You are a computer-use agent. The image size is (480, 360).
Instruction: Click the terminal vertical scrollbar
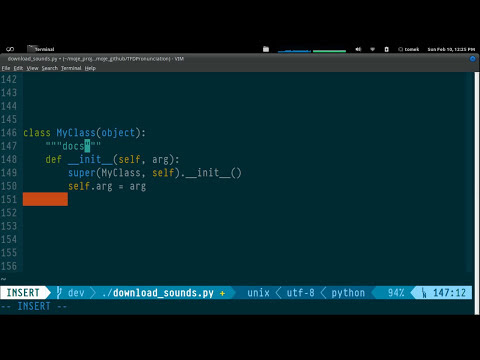[x=477, y=193]
